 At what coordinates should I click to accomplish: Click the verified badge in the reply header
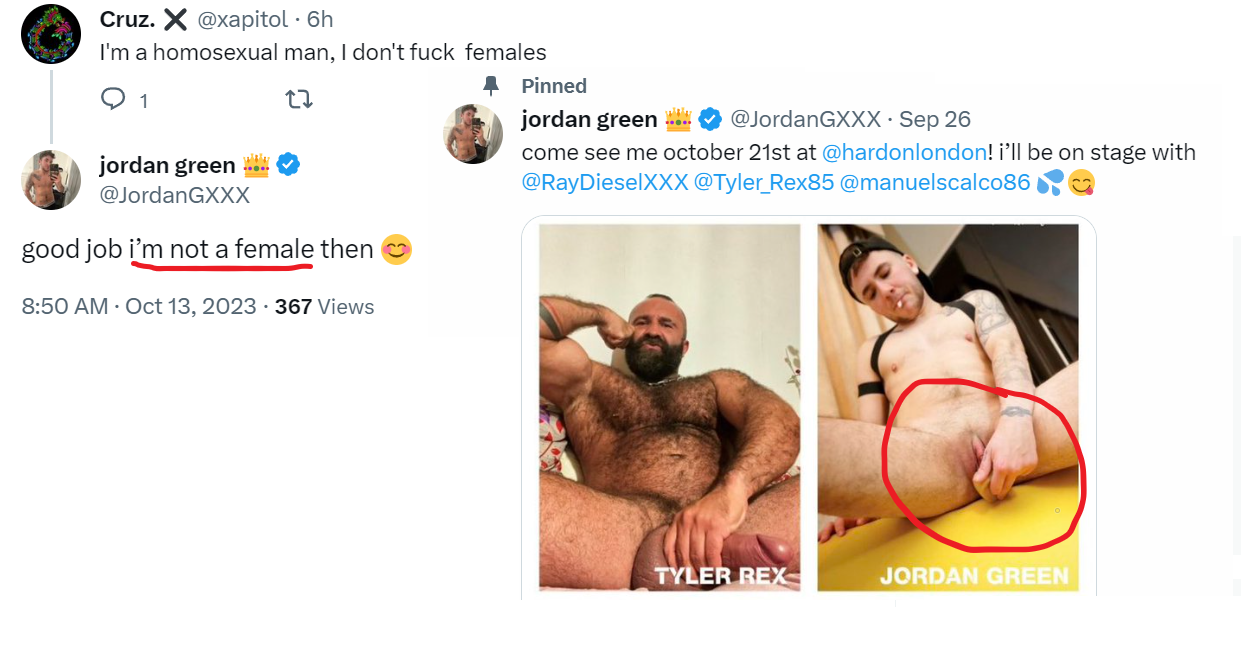(x=288, y=165)
